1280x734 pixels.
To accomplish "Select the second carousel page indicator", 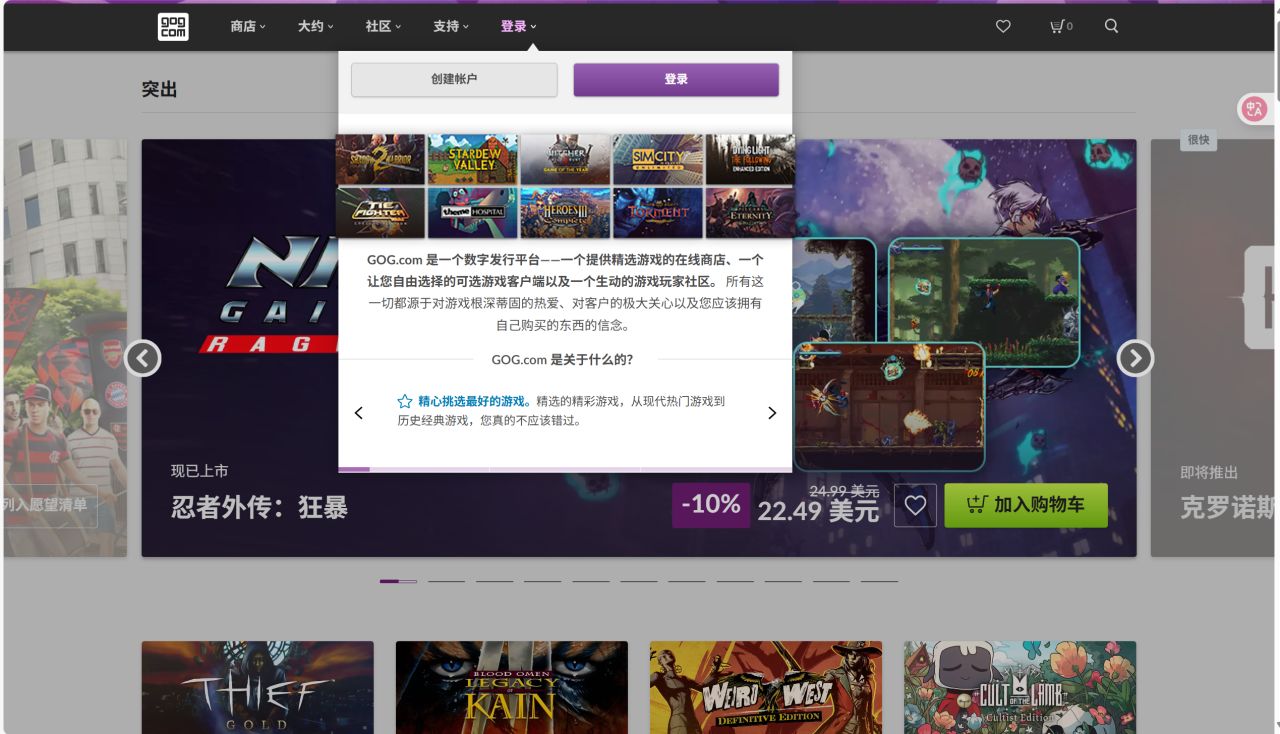I will tap(446, 581).
